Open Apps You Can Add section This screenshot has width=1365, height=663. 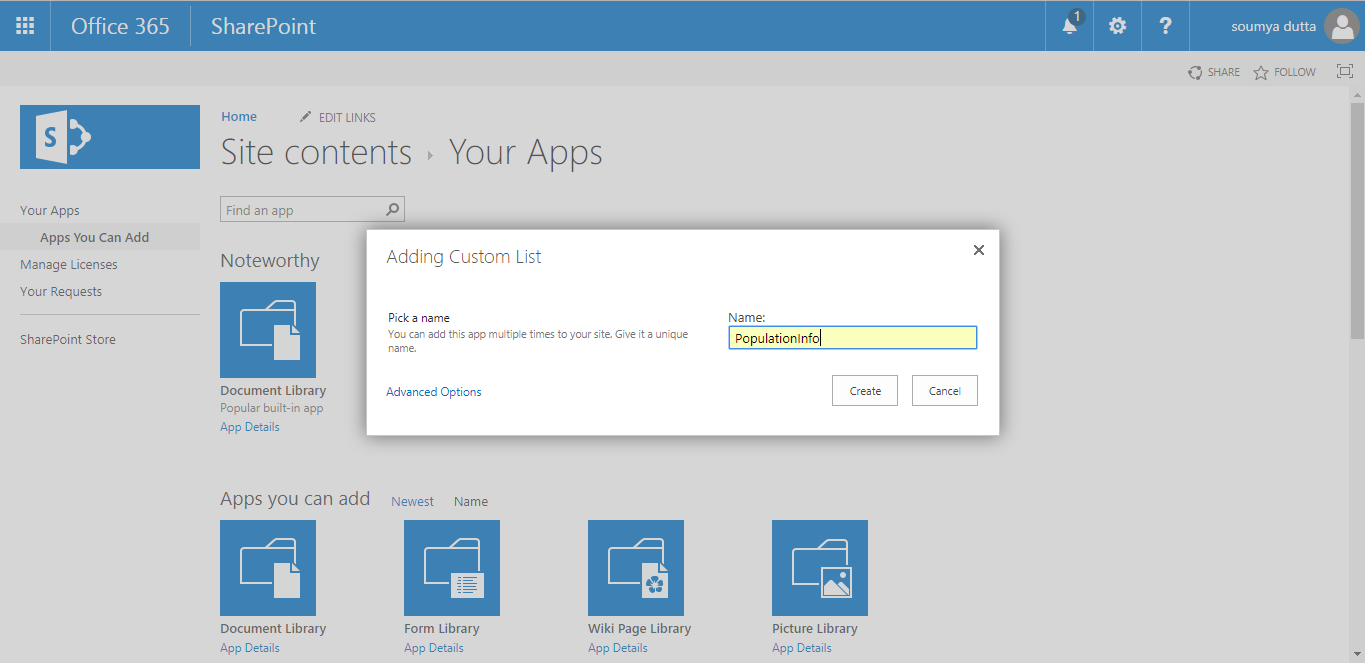[98, 236]
